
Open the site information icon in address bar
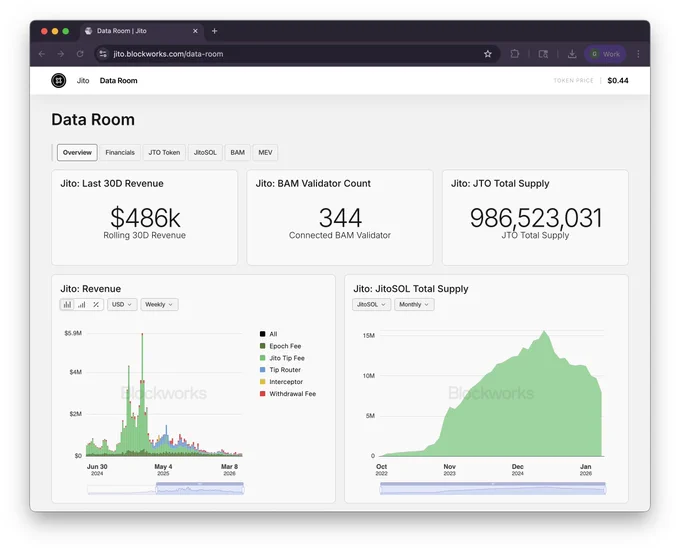(x=103, y=54)
